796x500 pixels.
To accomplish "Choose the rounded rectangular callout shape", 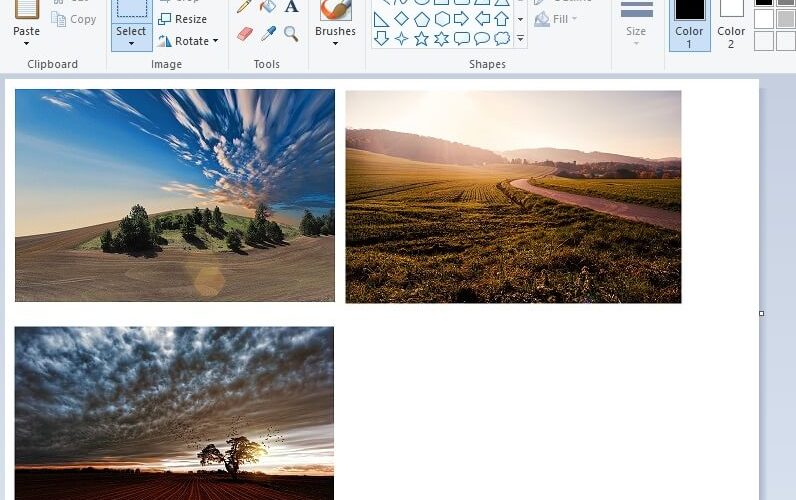I will 461,39.
